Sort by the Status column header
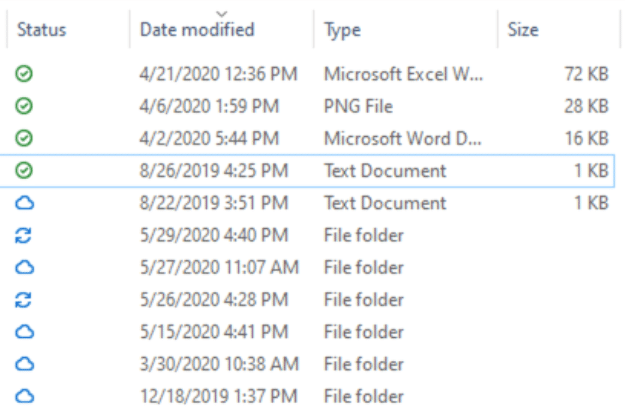 coord(41,30)
